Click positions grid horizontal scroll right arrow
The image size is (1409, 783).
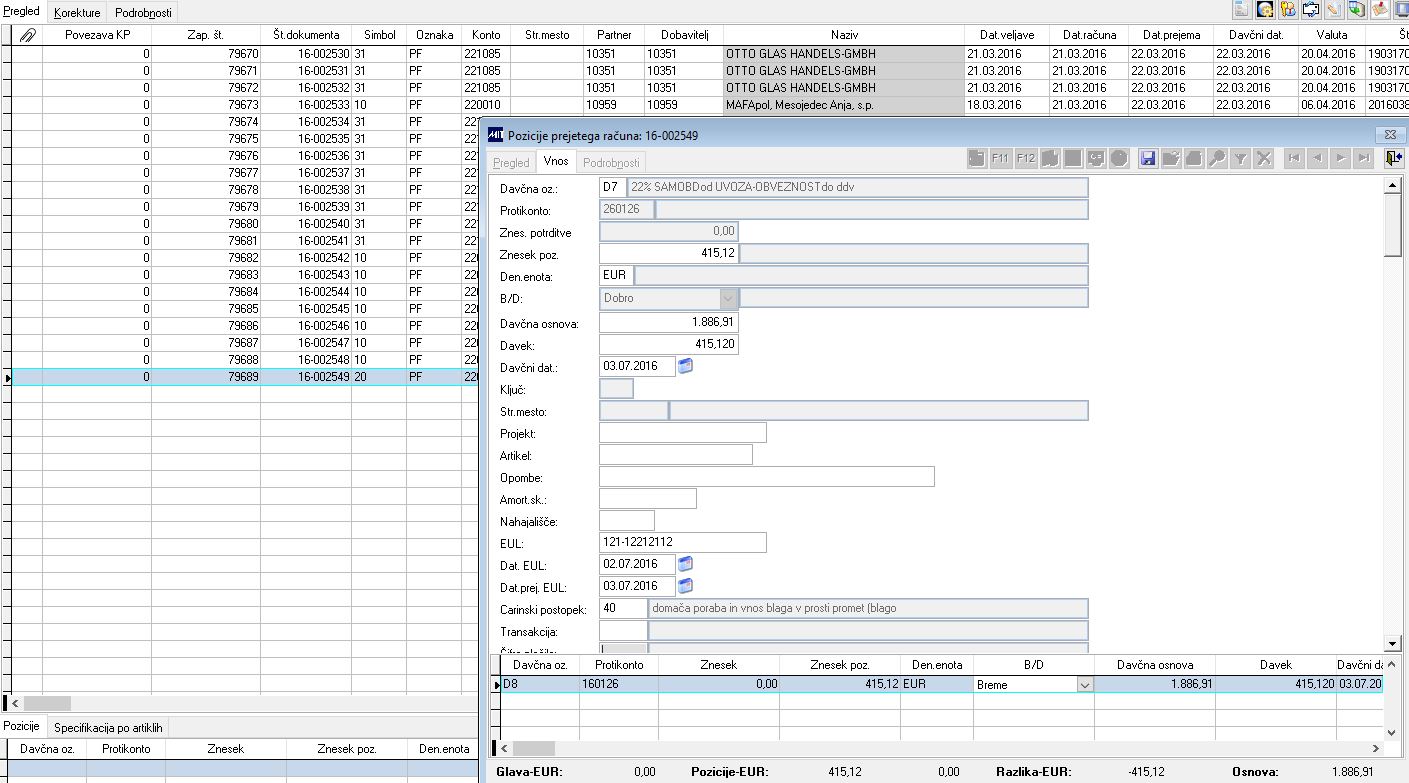(x=1376, y=748)
